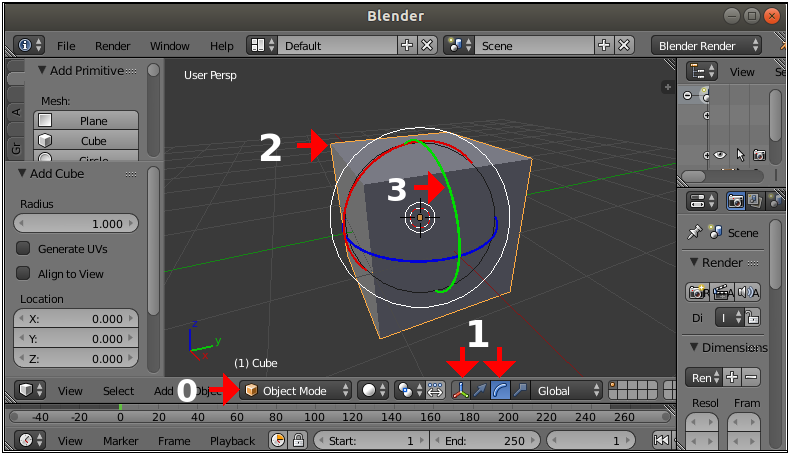Open the Outliner editor type selector

pyautogui.click(x=702, y=72)
